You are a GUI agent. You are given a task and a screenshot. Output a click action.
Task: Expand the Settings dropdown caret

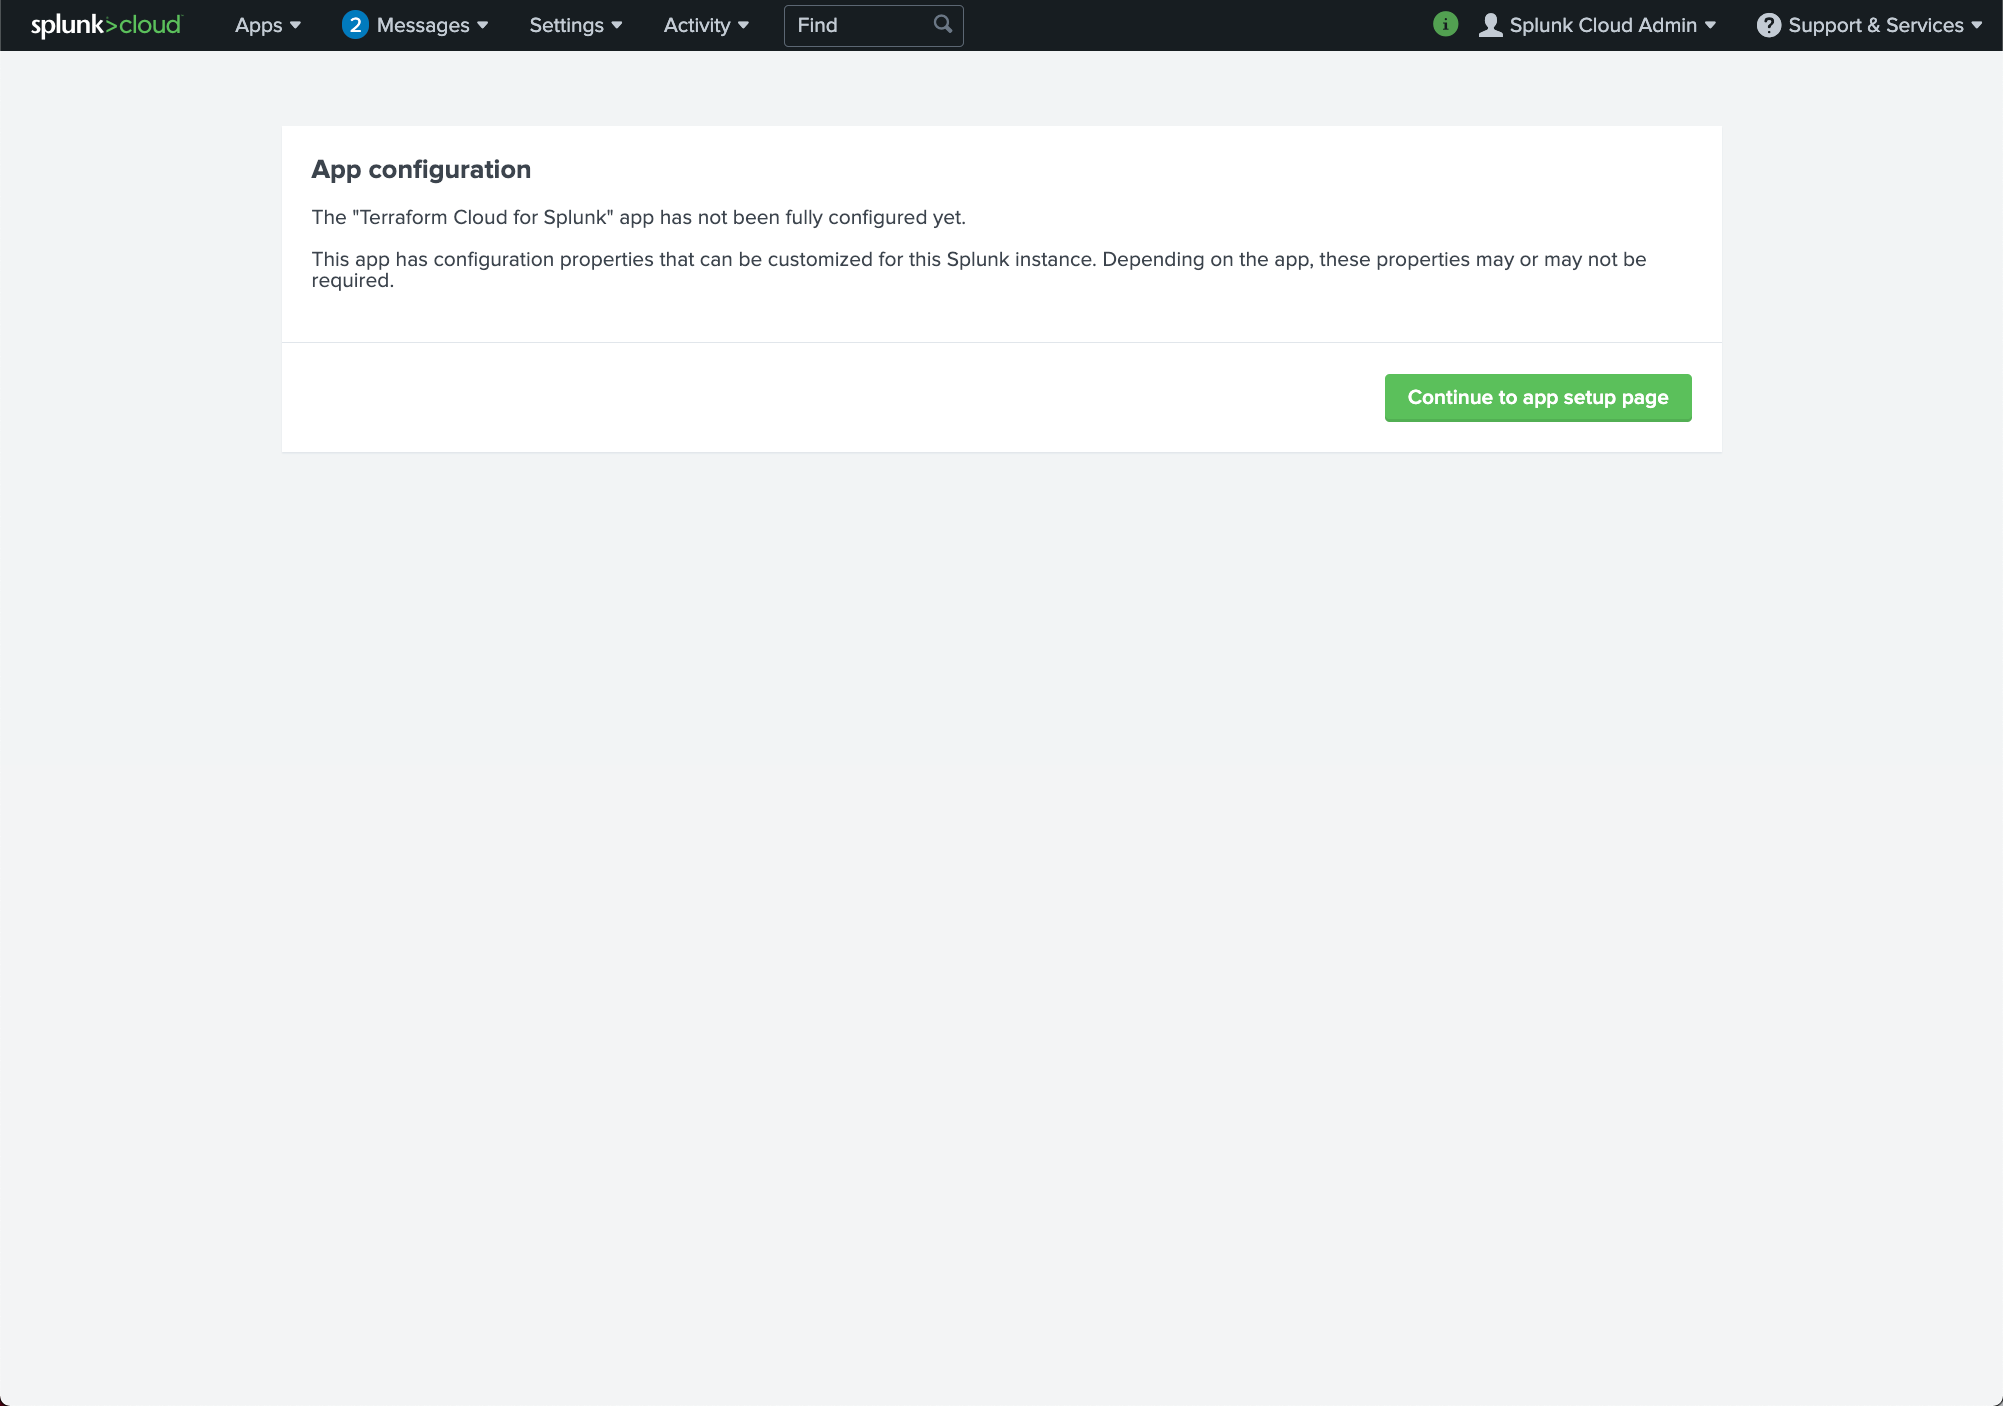[617, 25]
